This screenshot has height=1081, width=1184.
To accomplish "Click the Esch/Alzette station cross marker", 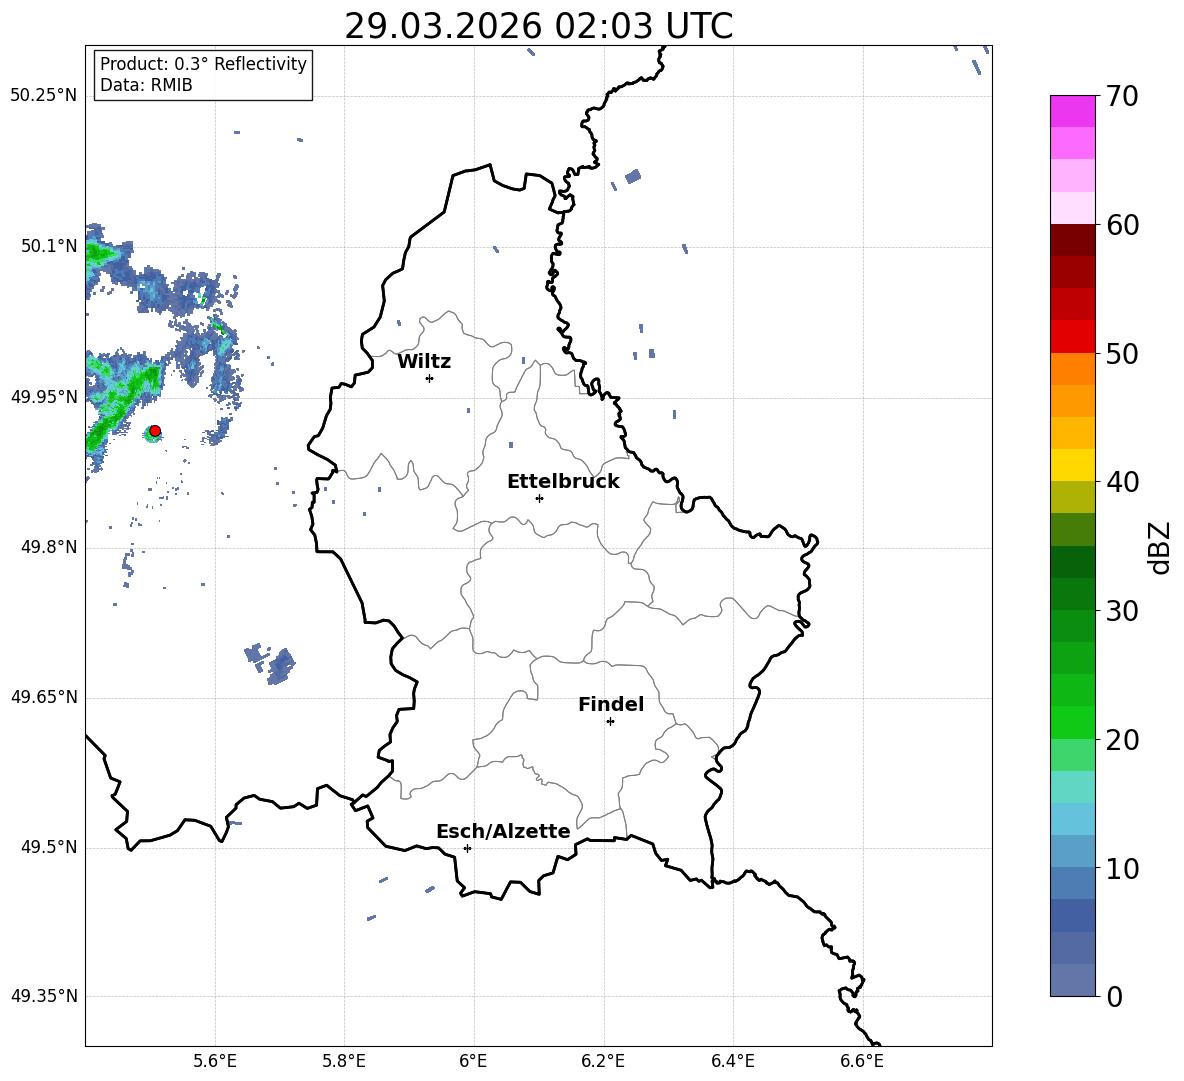I will [467, 848].
